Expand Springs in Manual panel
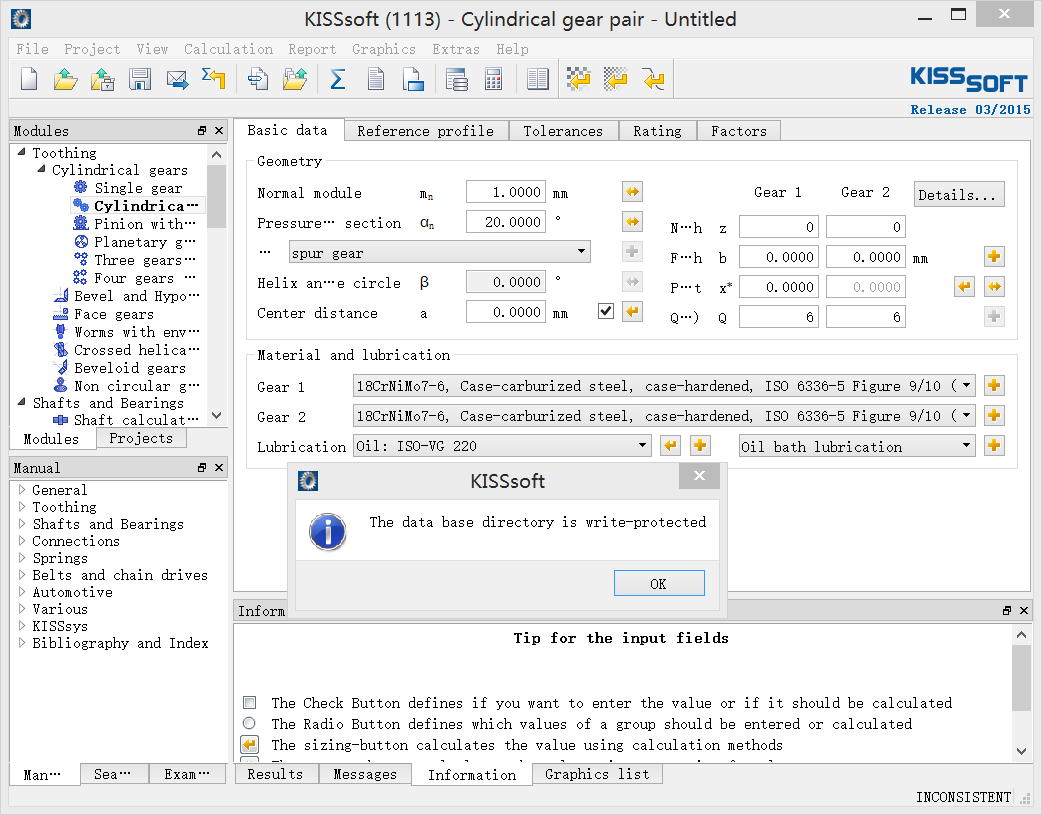Image resolution: width=1042 pixels, height=815 pixels. [x=22, y=558]
